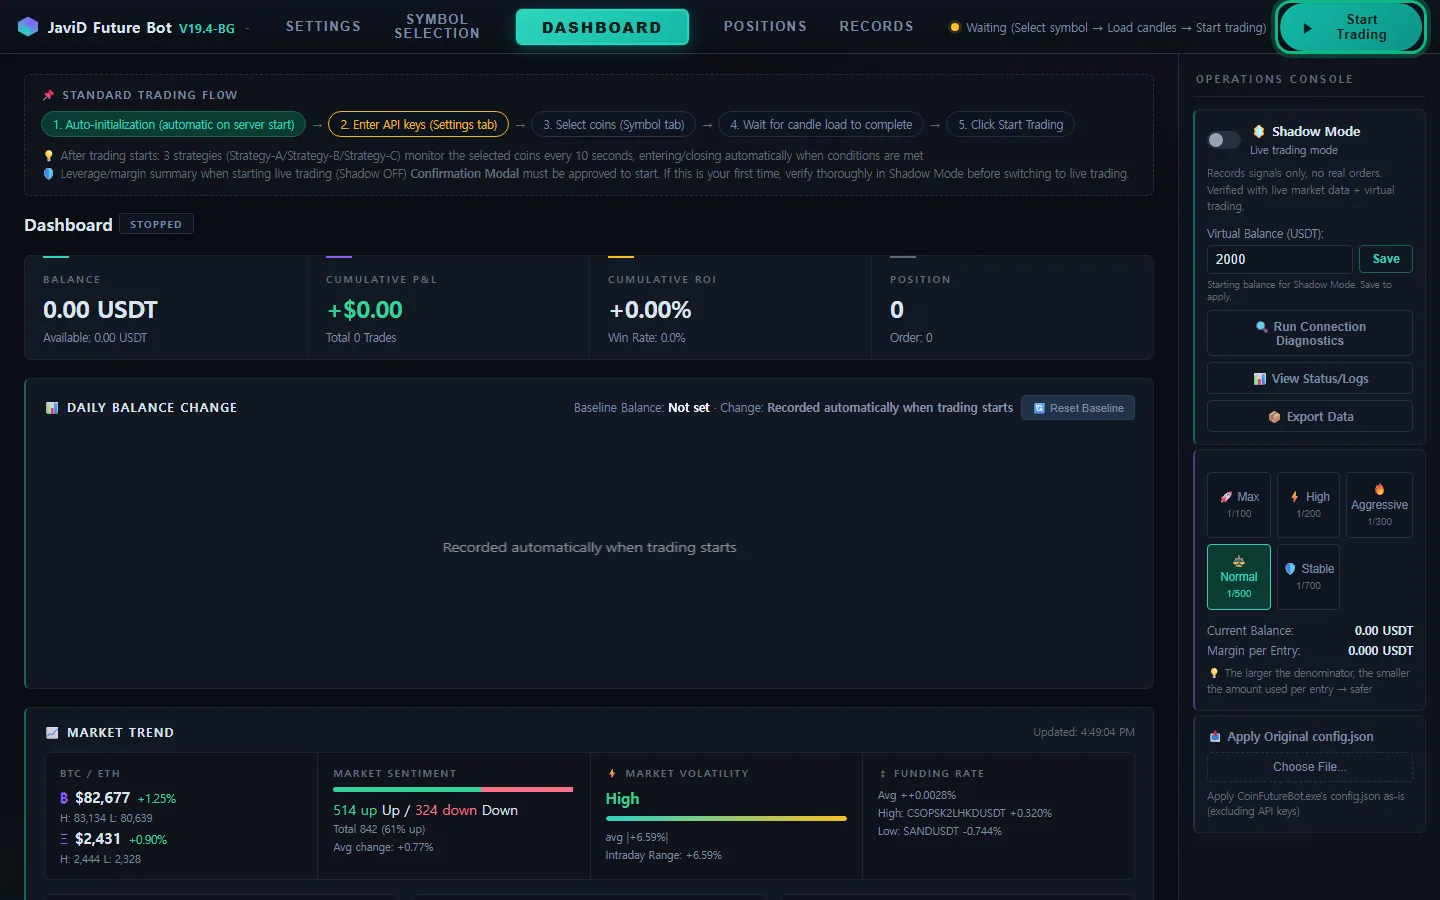Choose a config.json file to apply
Image resolution: width=1440 pixels, height=900 pixels.
(x=1310, y=767)
